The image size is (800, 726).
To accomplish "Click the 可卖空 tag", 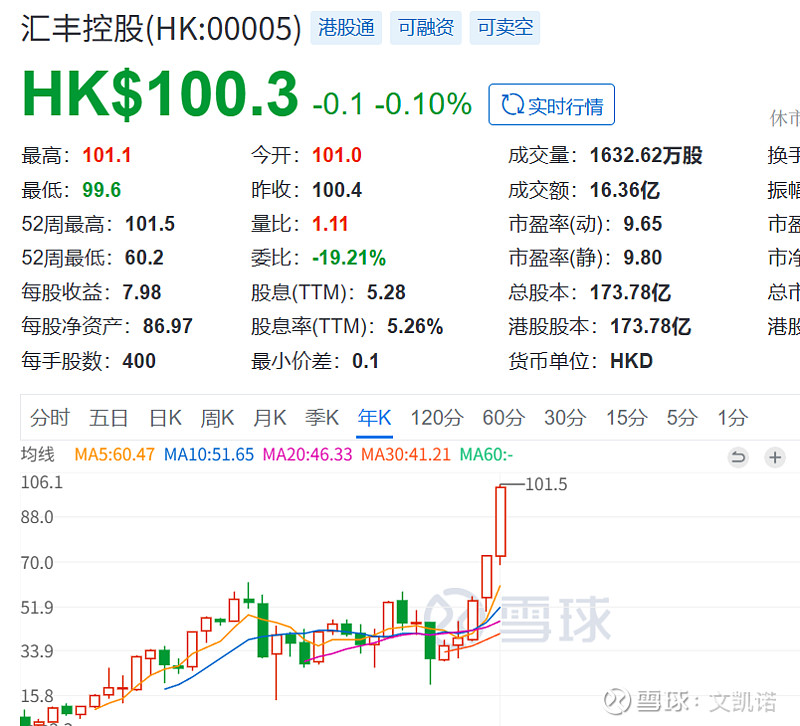I will click(505, 28).
